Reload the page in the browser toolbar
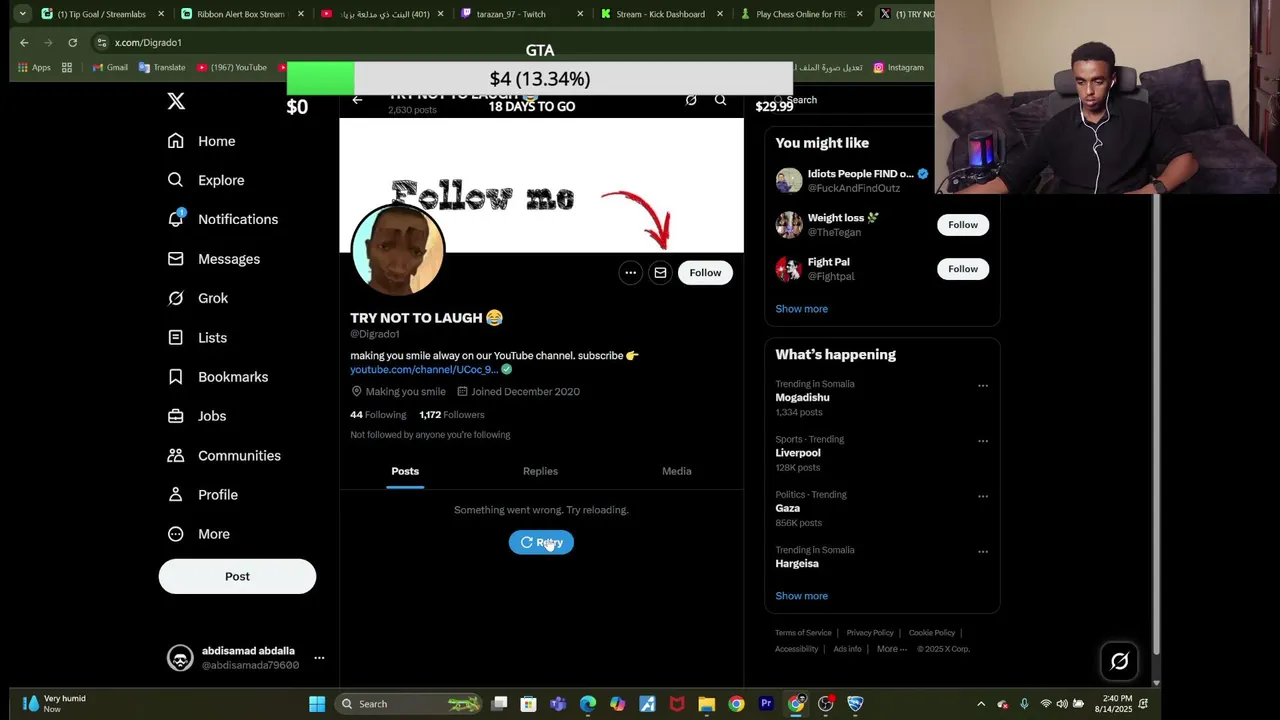Image resolution: width=1280 pixels, height=720 pixels. click(x=72, y=43)
